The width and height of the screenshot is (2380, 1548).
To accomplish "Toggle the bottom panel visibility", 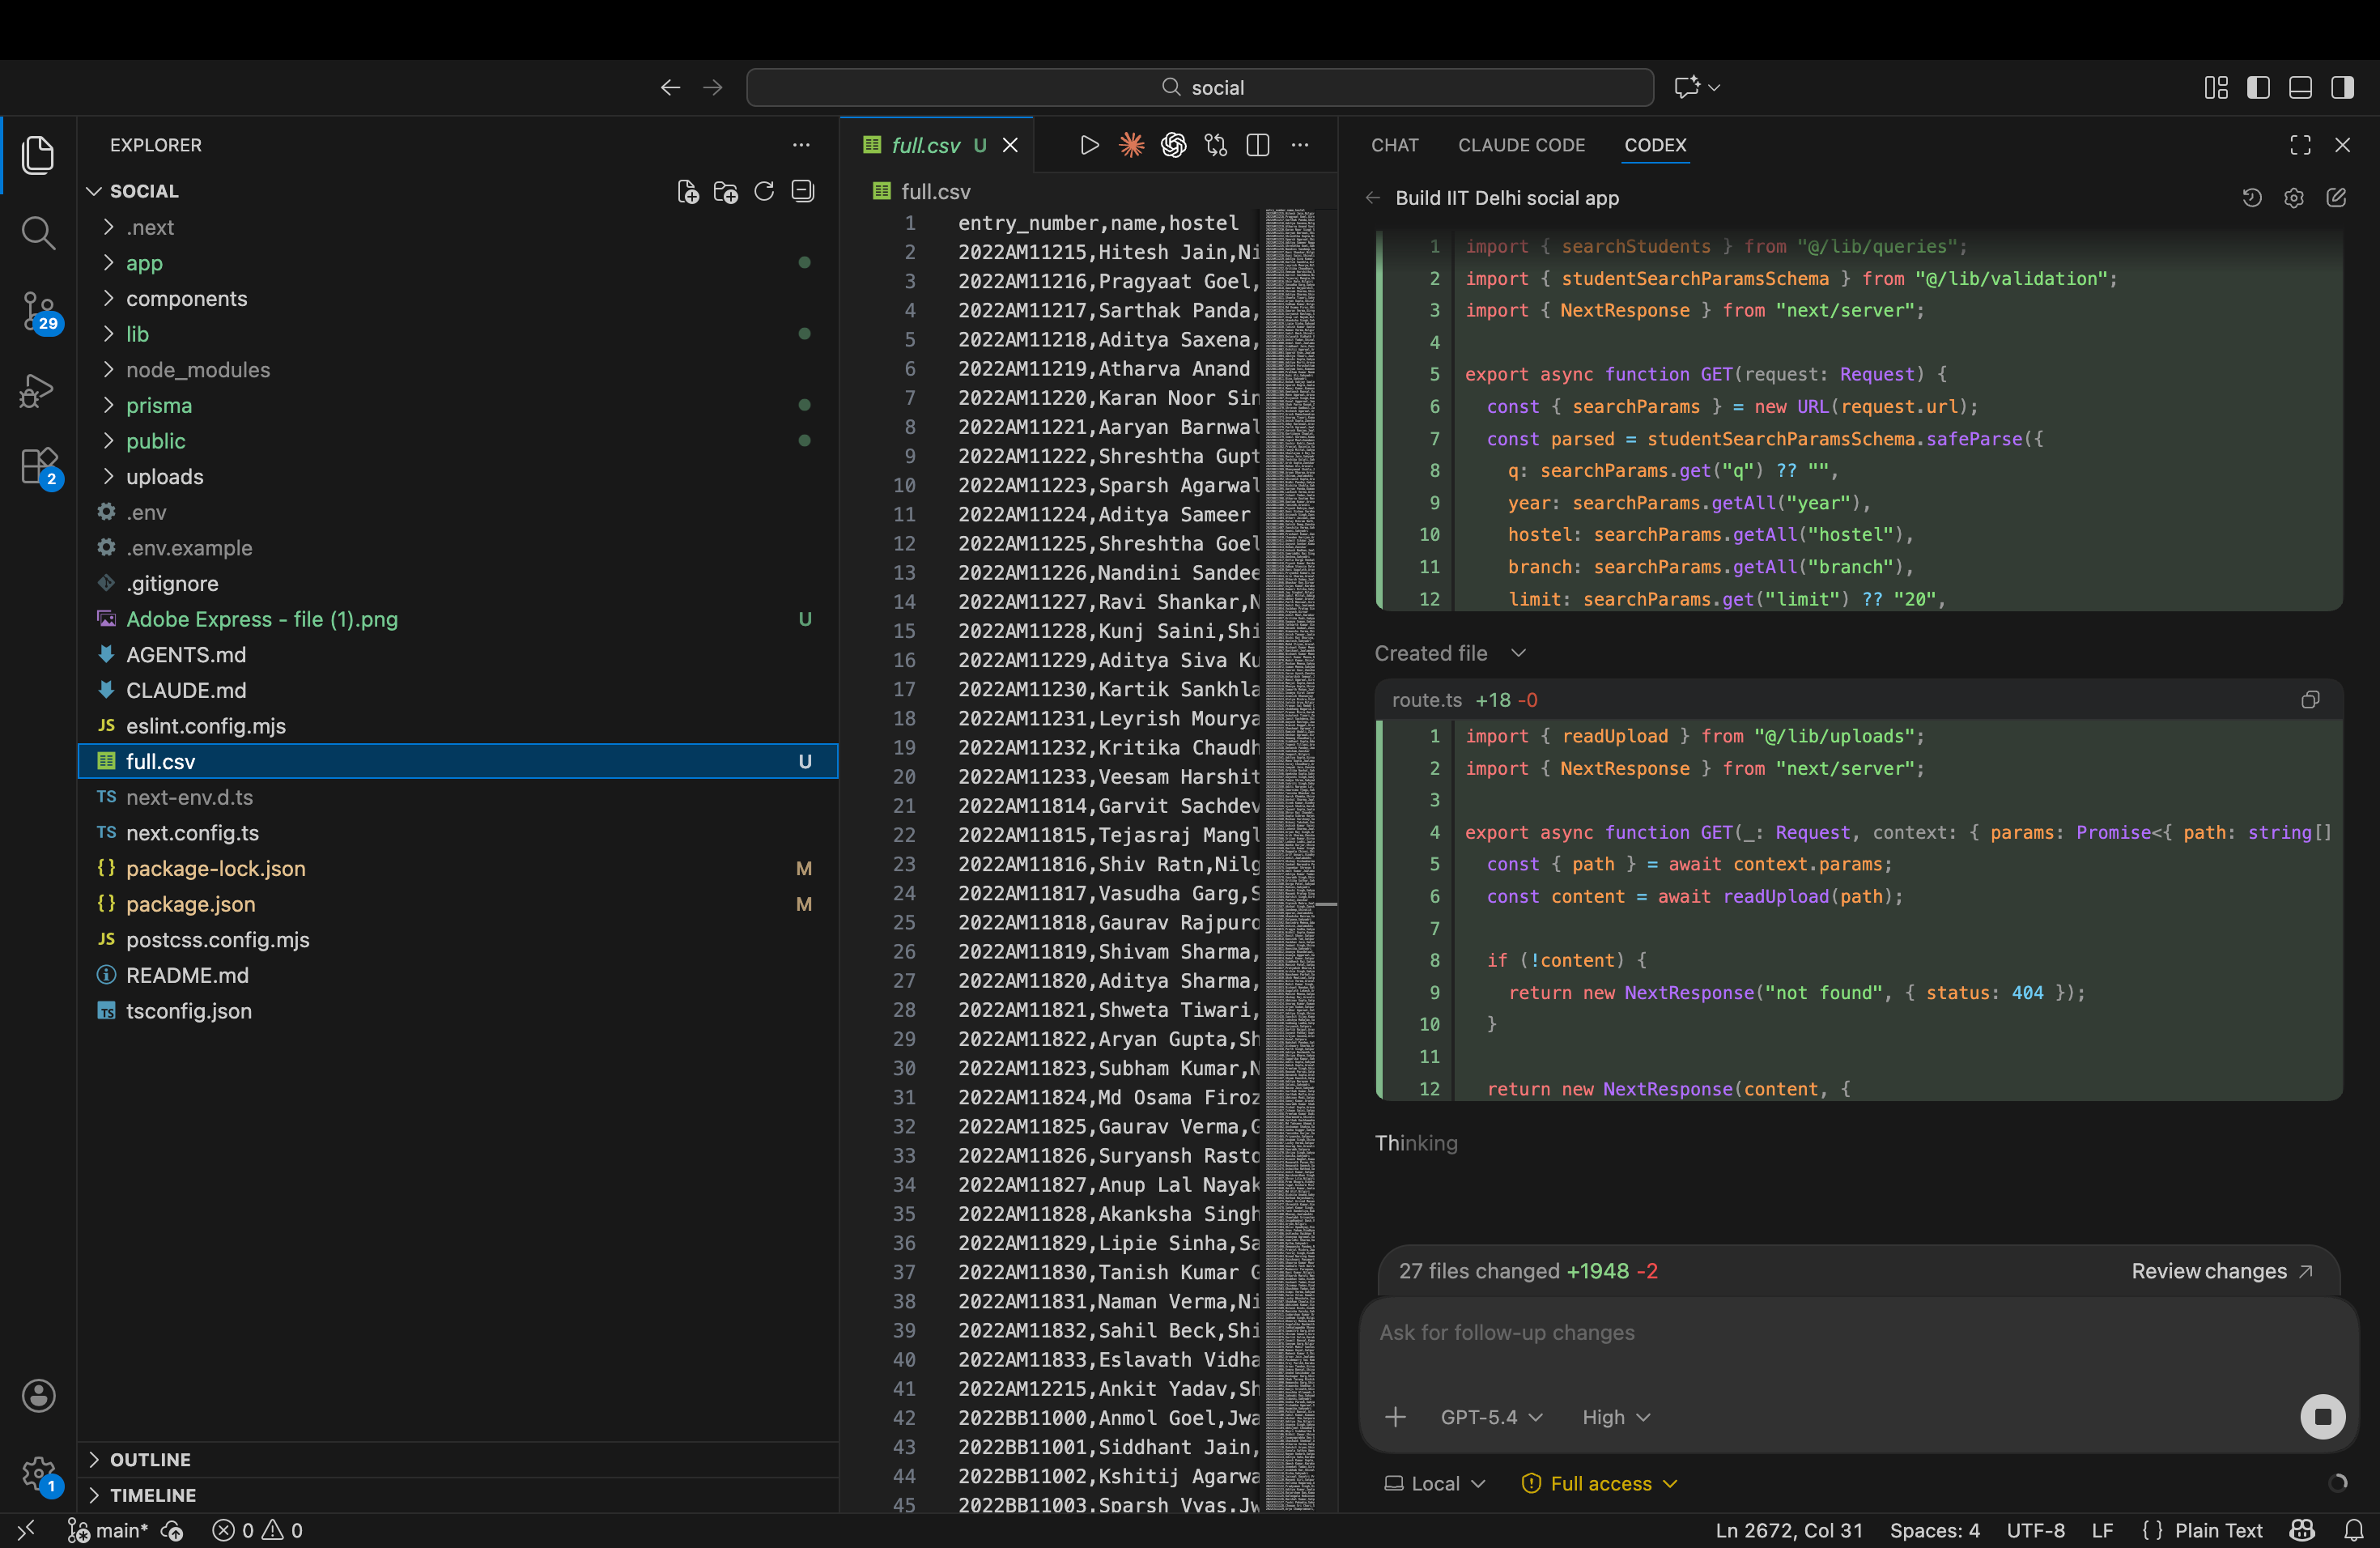I will click(2299, 87).
